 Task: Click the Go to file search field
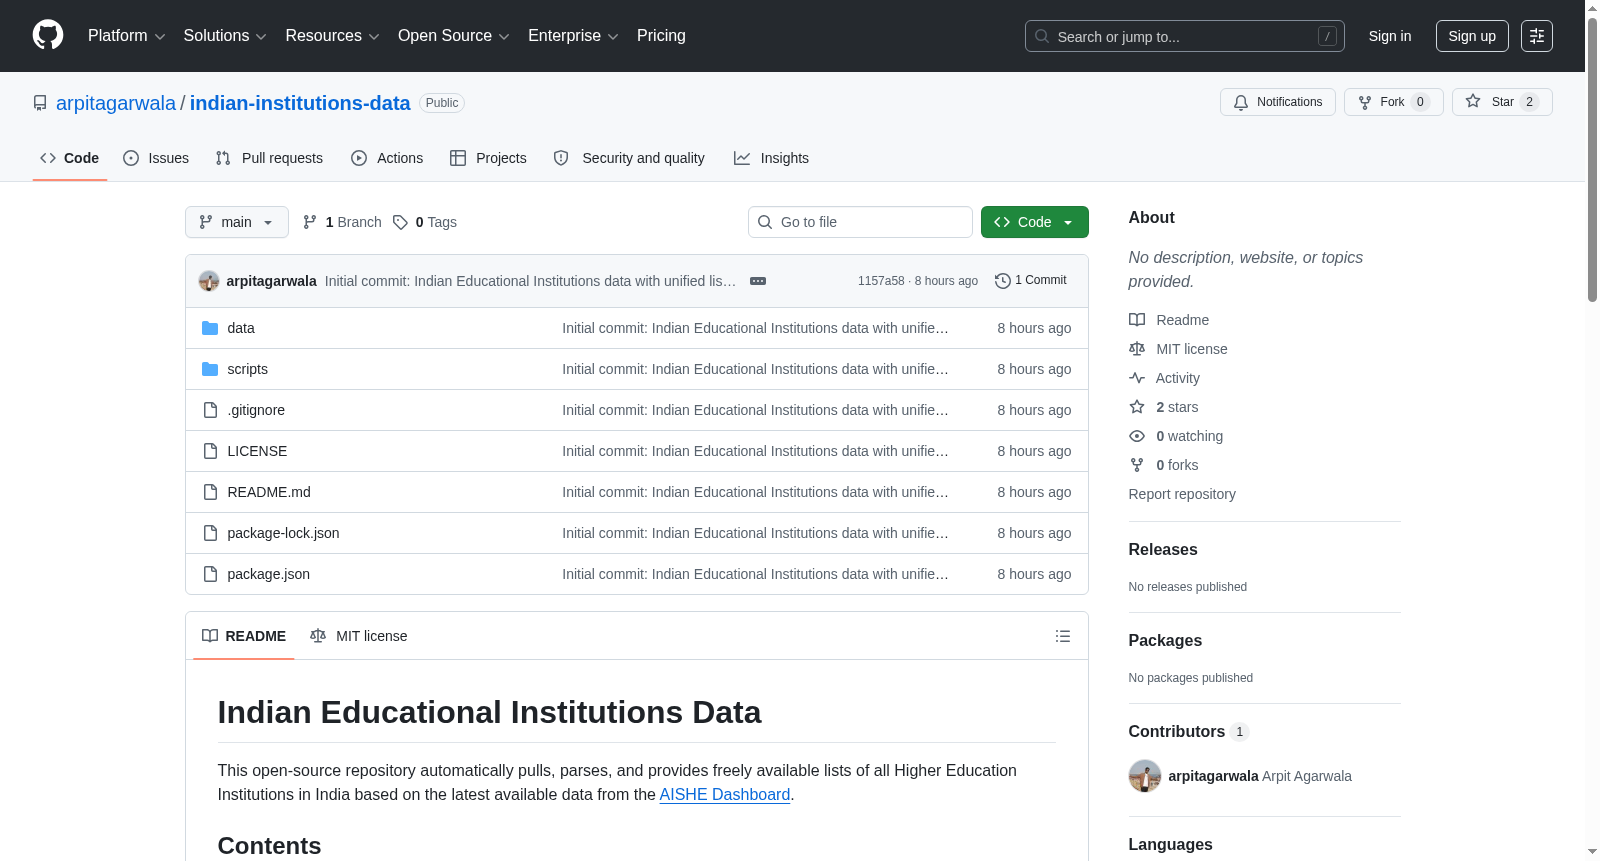click(860, 222)
